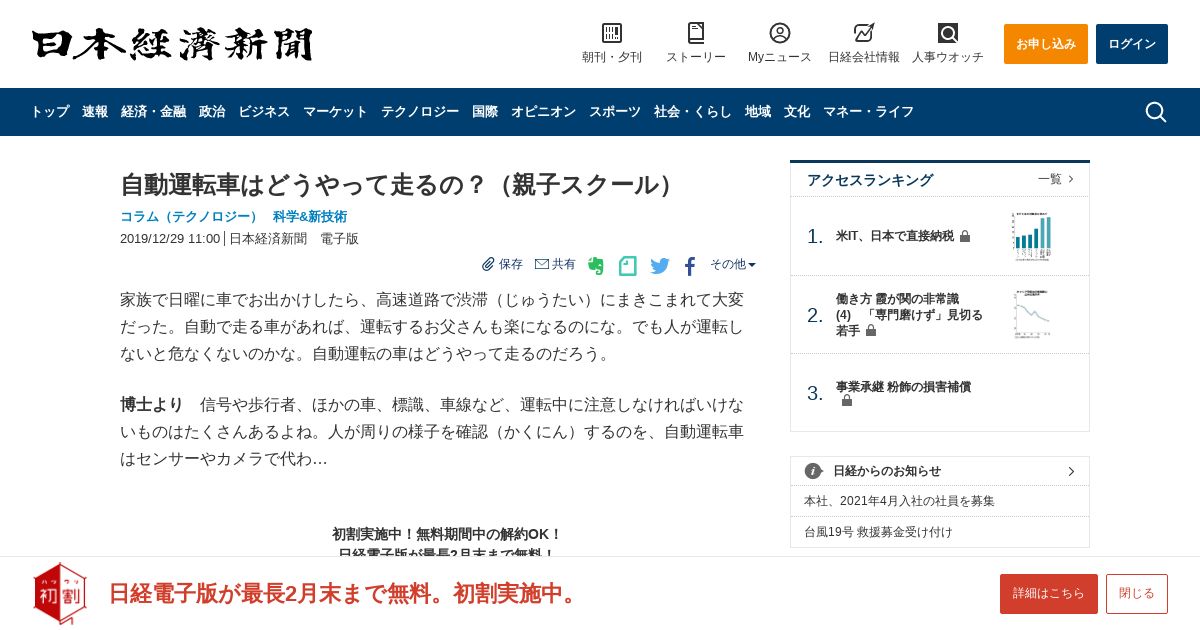The image size is (1200, 630).
Task: Open the 人事ウオッチ icon
Action: [x=948, y=33]
